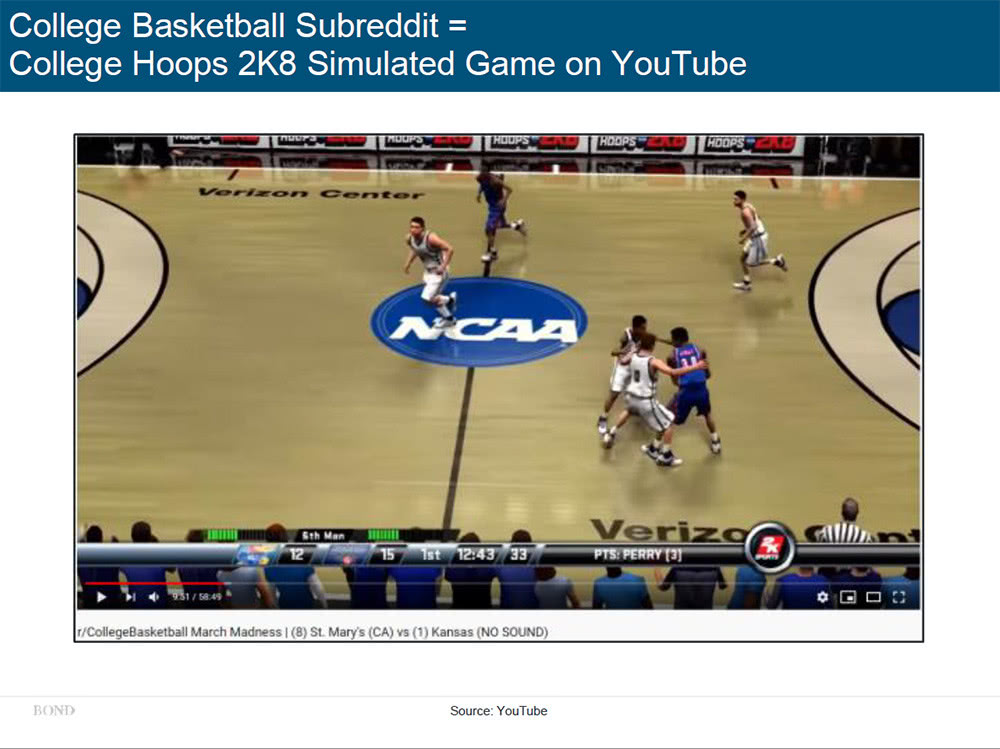The image size is (1000, 749).
Task: Click the 33 shot clock value
Action: point(518,554)
